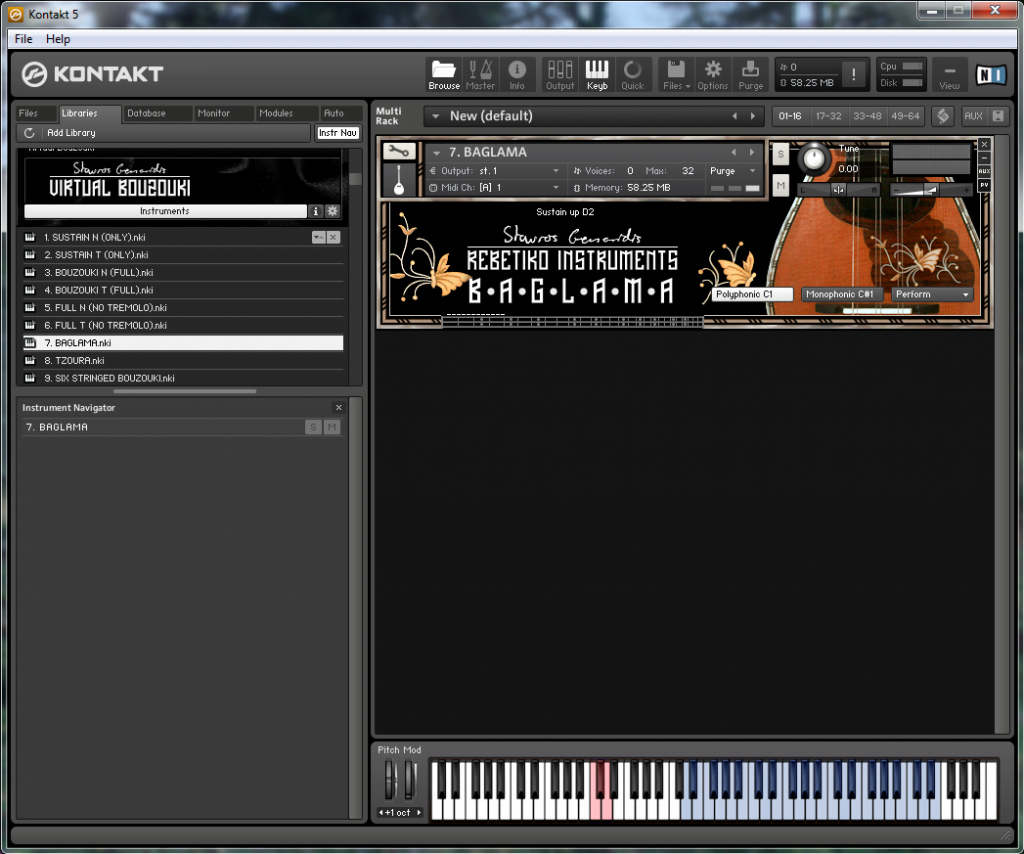The image size is (1024, 854).
Task: Open the Perform dropdown menu
Action: [932, 294]
